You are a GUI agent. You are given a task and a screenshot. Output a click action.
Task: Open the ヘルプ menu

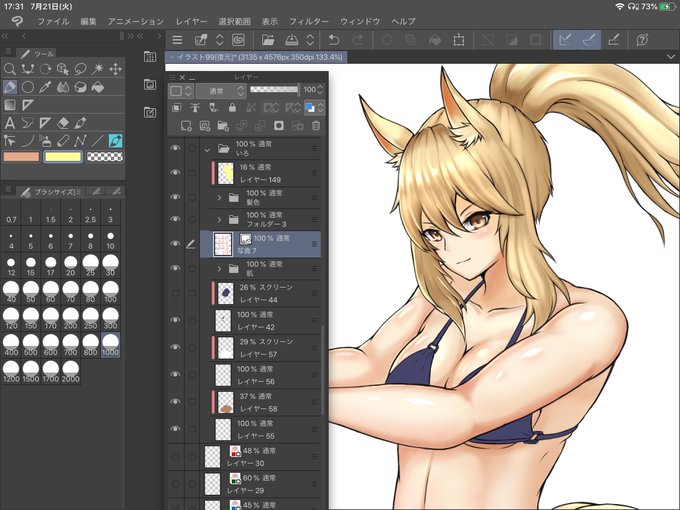[403, 21]
